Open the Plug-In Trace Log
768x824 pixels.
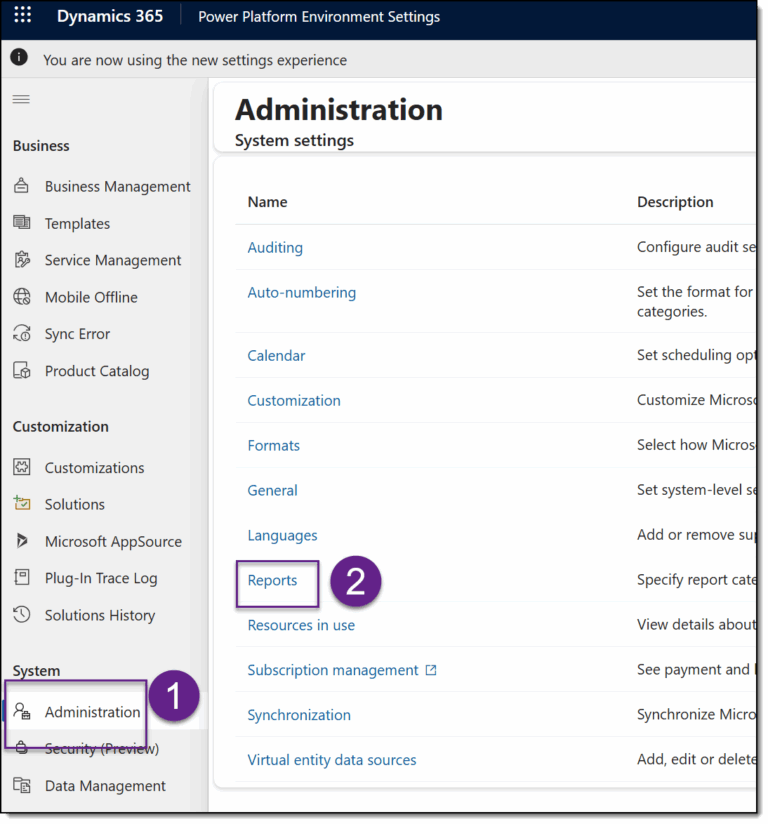[99, 578]
